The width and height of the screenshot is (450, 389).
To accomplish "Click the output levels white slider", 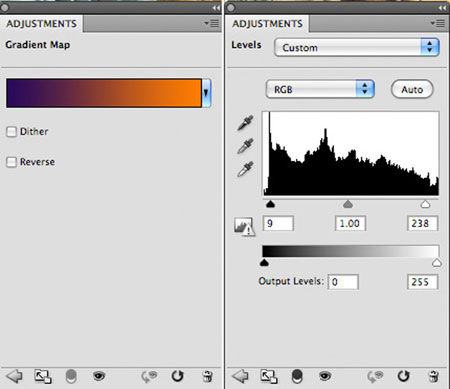I will [437, 263].
